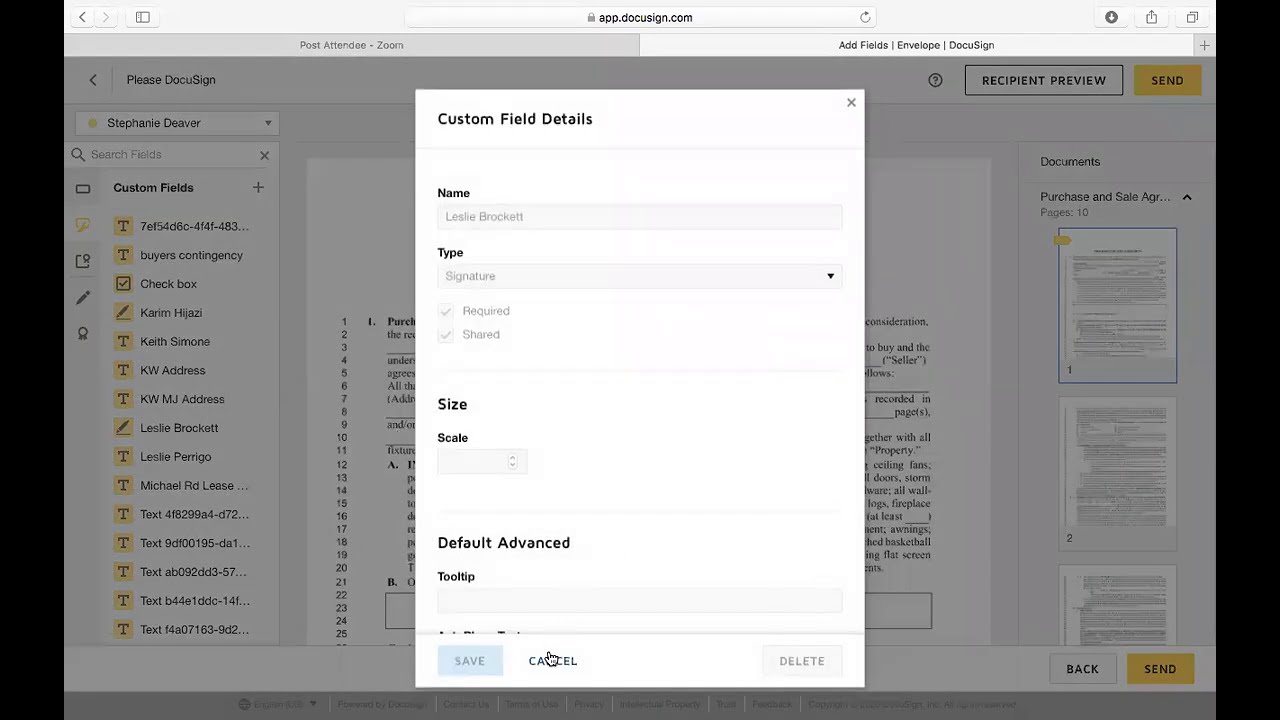The image size is (1280, 720).
Task: Select the Leslie Brockett signature icon
Action: (x=123, y=427)
